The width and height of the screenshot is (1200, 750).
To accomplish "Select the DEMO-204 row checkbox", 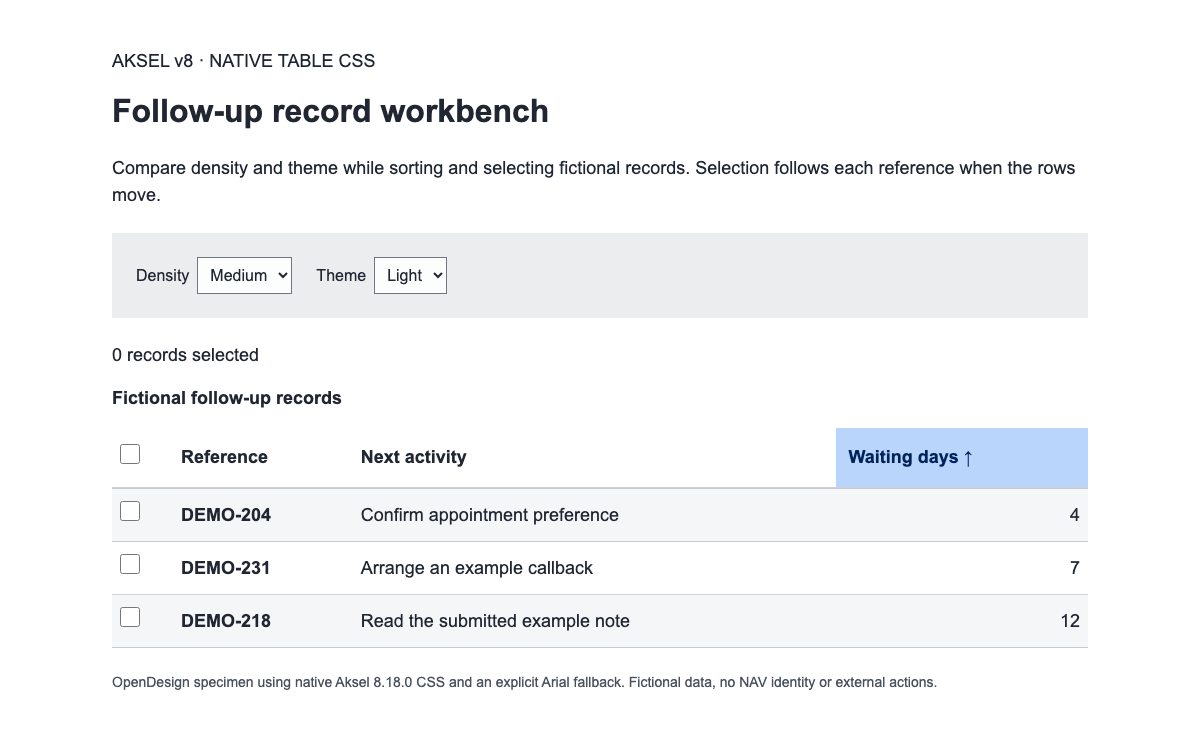I will [130, 511].
